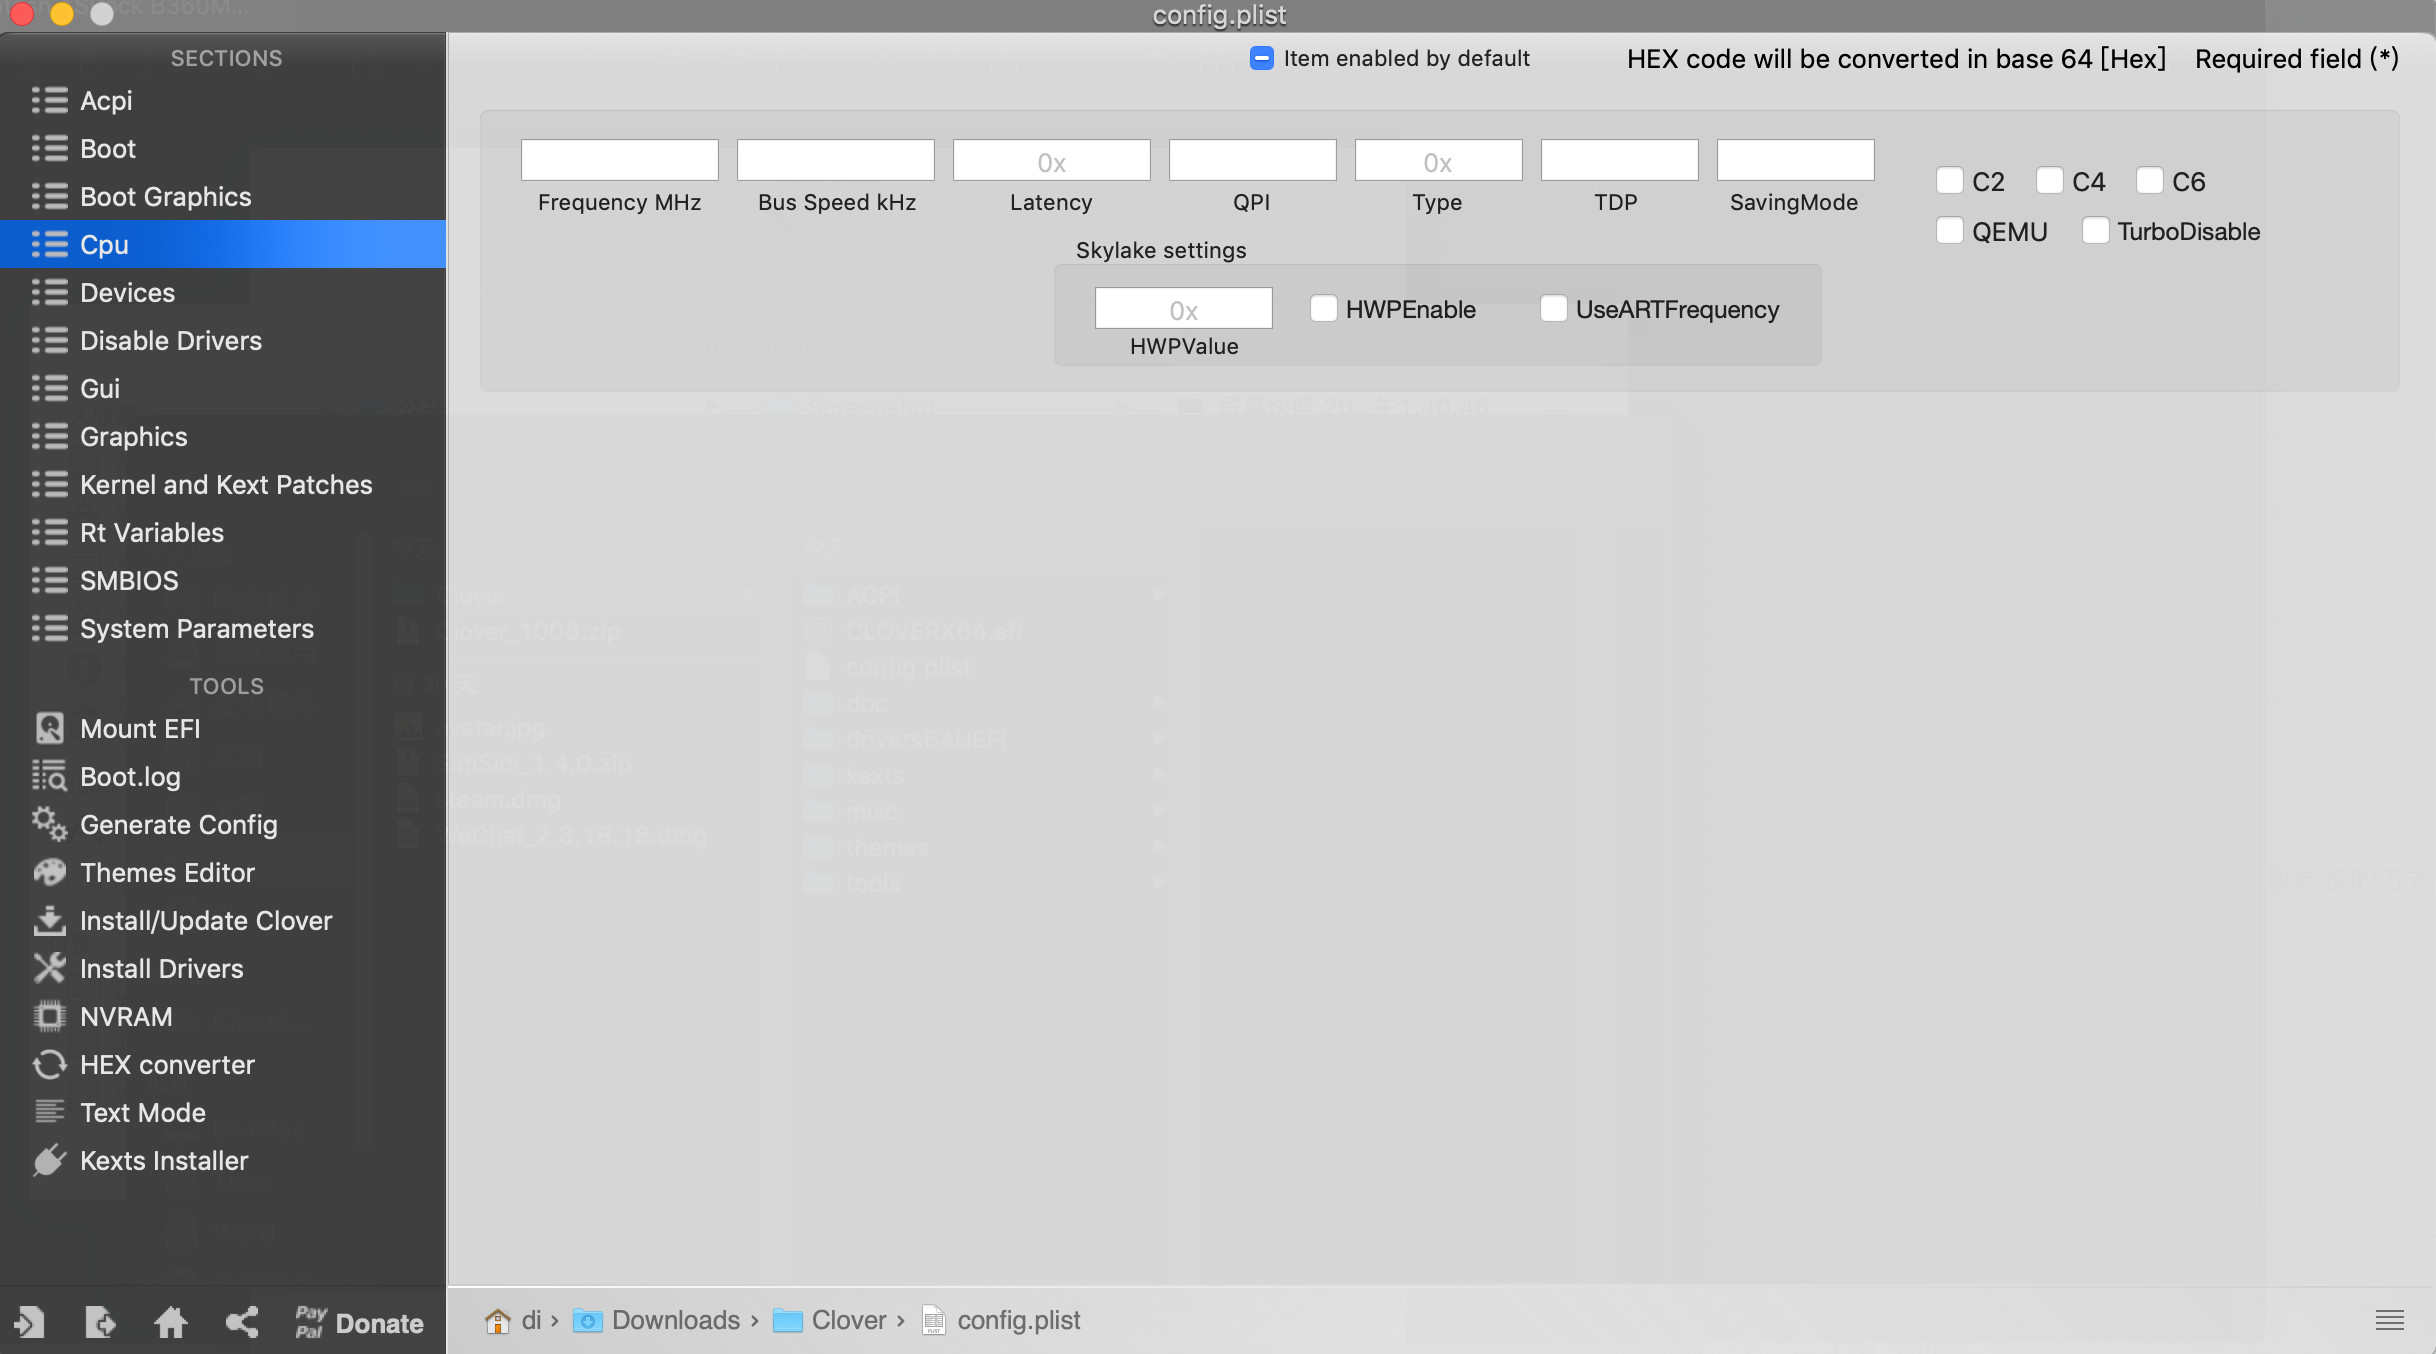Screen dimensions: 2436x1354
Task: Enable the C2 checkbox
Action: tap(1949, 181)
